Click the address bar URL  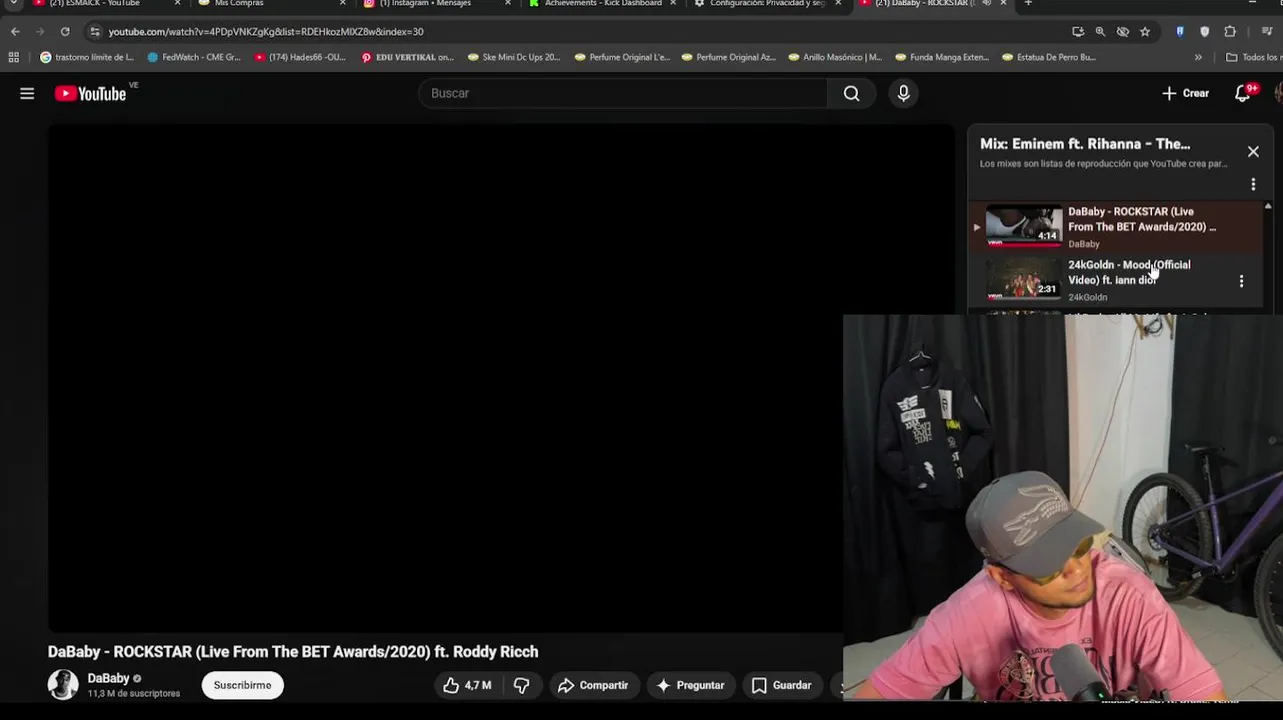pos(266,31)
